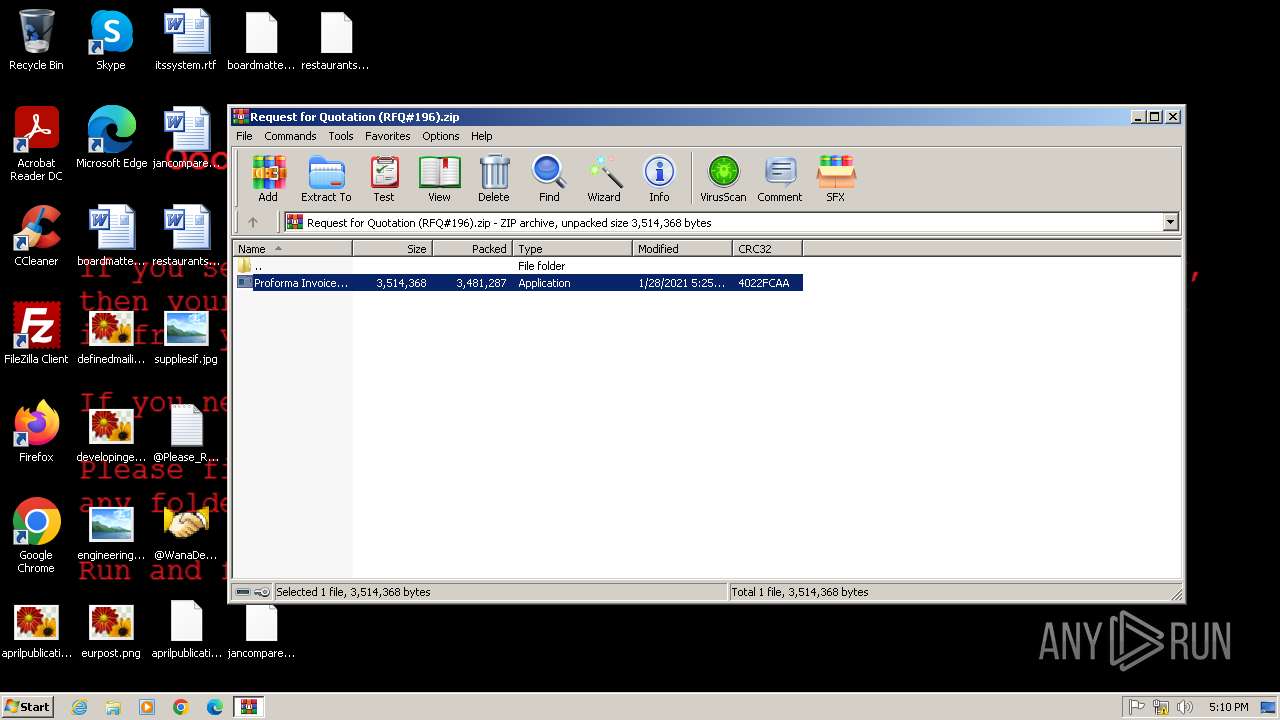Screen dimensions: 1280x720
Task: Click the Info toolbar icon
Action: (659, 179)
